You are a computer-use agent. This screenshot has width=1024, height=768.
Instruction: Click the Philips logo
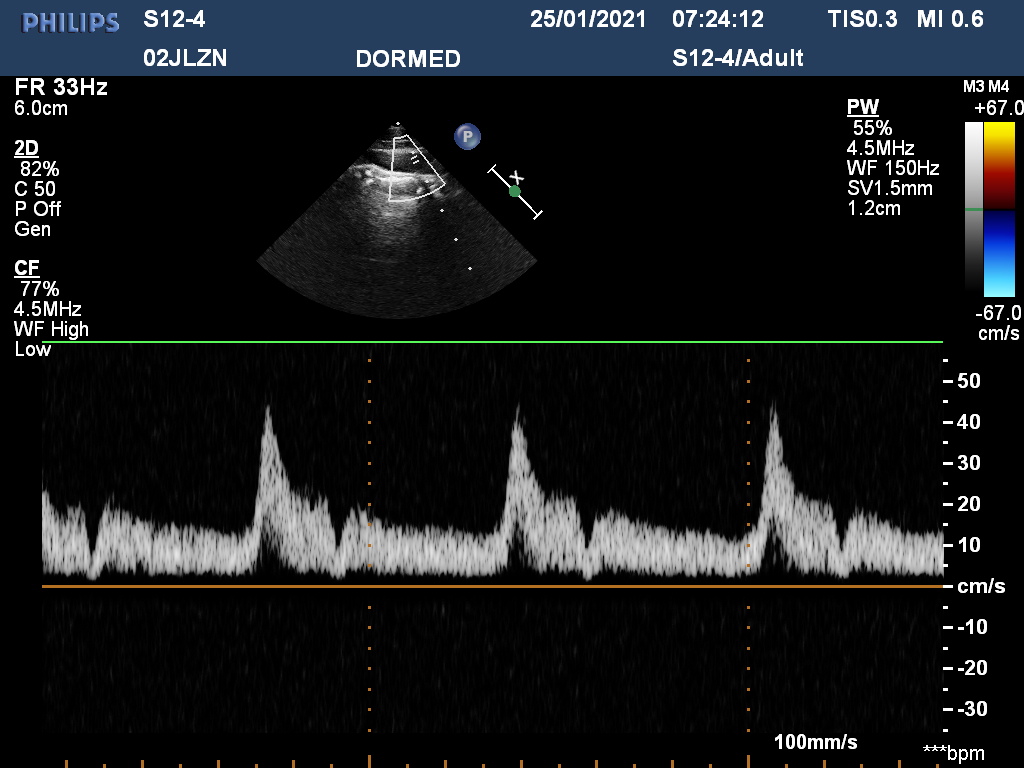click(x=70, y=22)
